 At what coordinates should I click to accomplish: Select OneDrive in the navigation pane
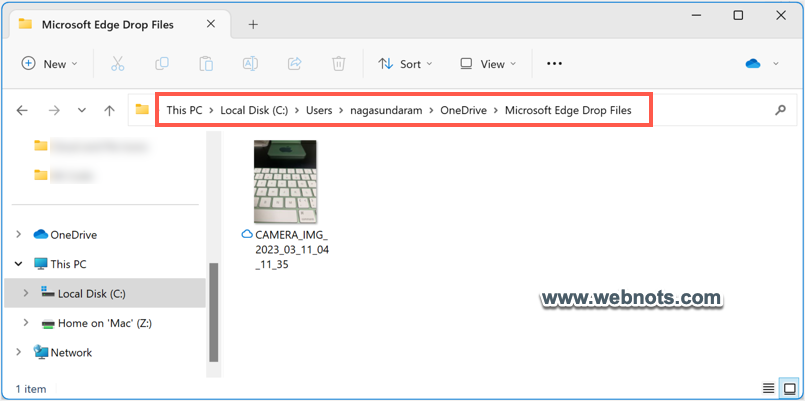coord(73,235)
